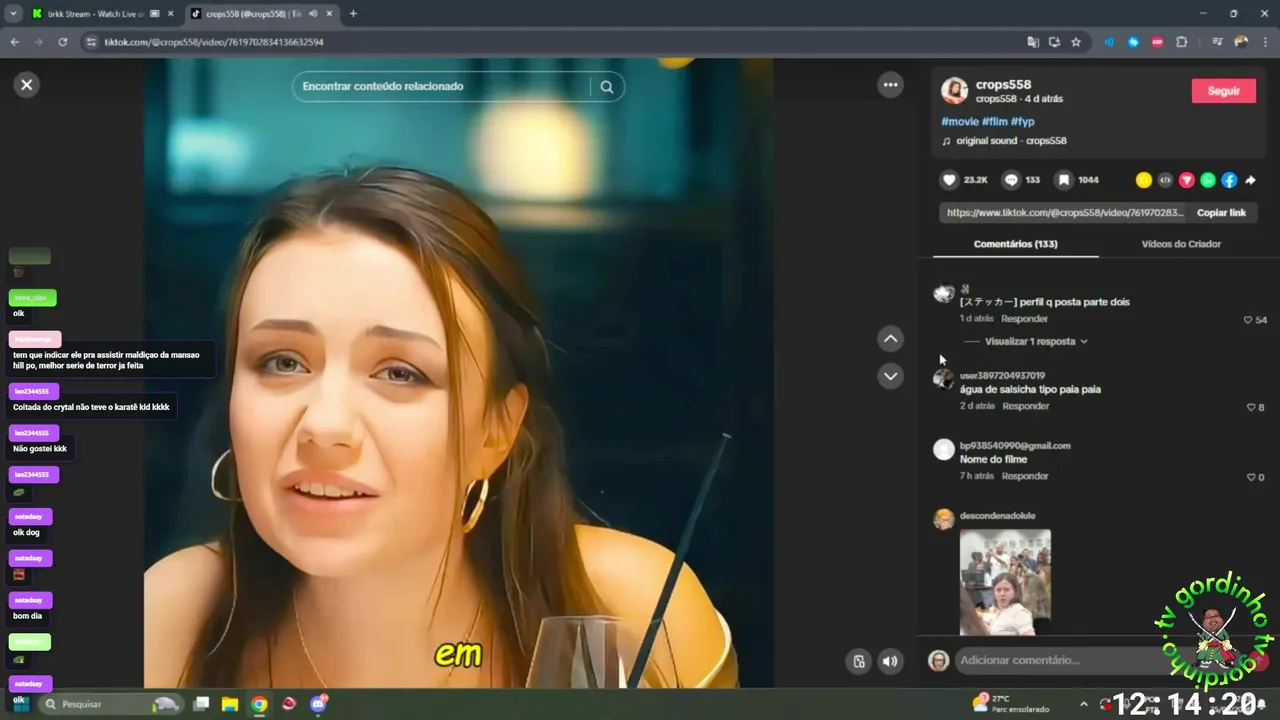The width and height of the screenshot is (1280, 720).
Task: Open Windows taskbar search 'Pesquisar'
Action: [x=112, y=704]
